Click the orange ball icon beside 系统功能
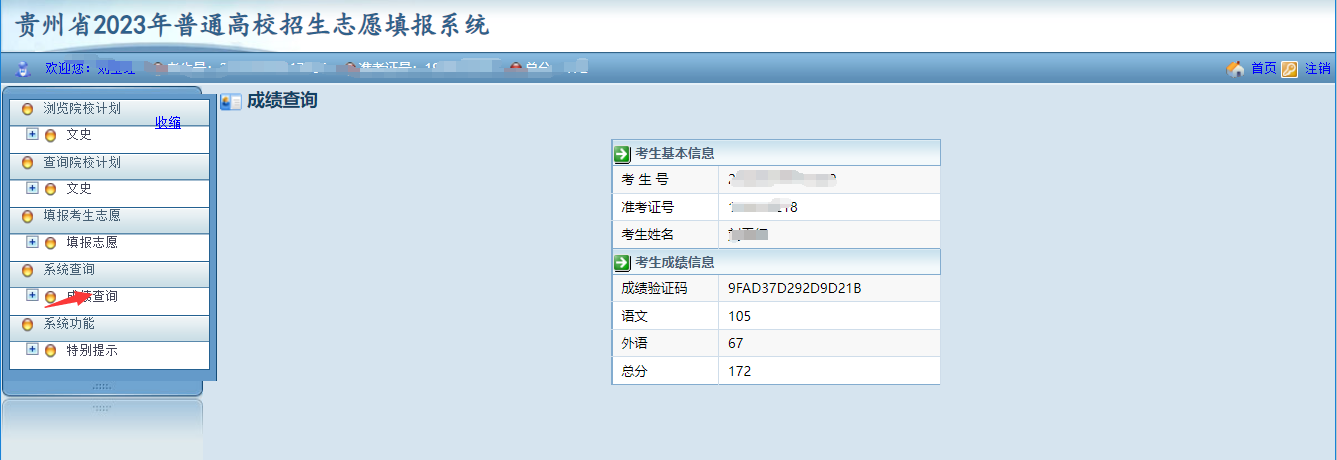 point(27,325)
